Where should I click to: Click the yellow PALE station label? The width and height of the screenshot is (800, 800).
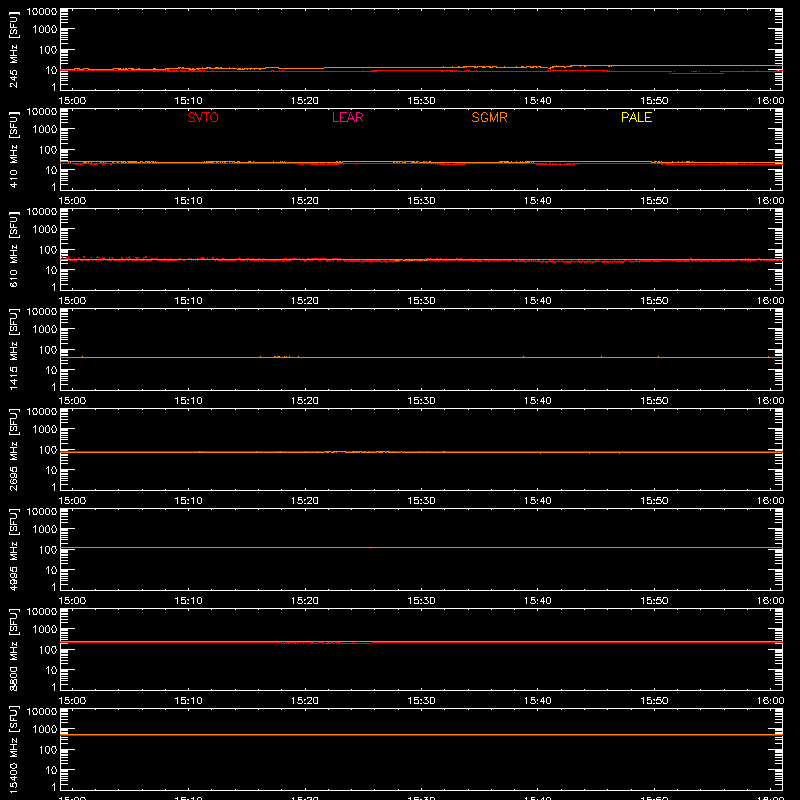(x=636, y=117)
